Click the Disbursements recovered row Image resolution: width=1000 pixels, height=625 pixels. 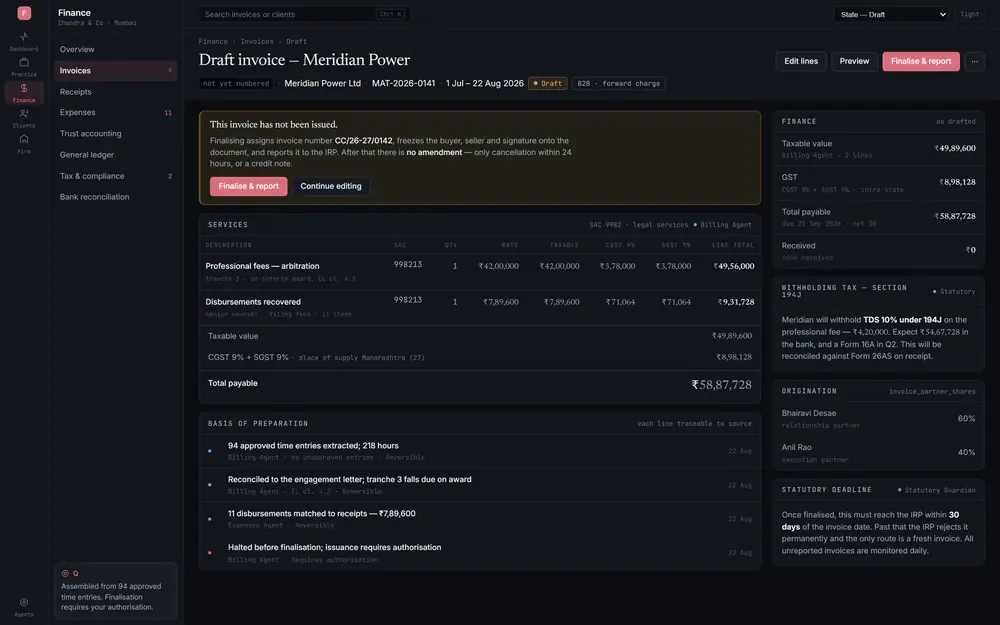480,307
